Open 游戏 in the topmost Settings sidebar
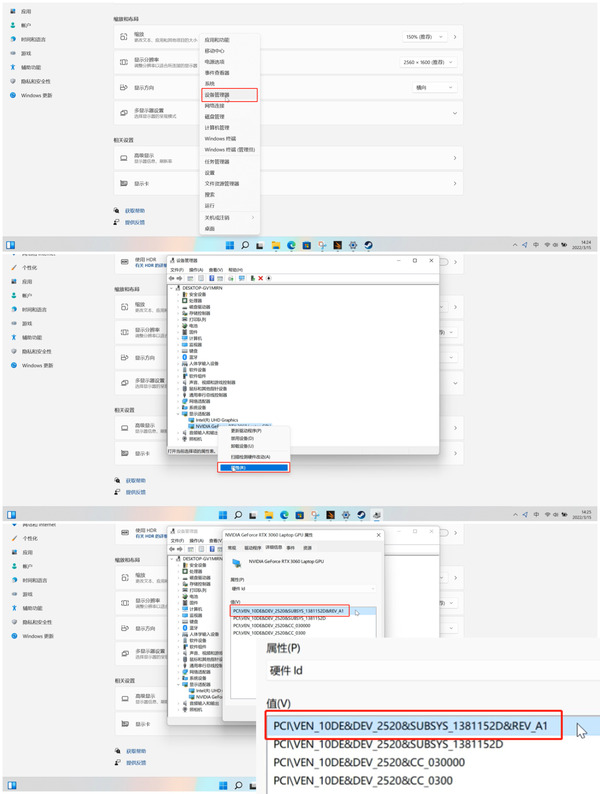 click(x=26, y=53)
